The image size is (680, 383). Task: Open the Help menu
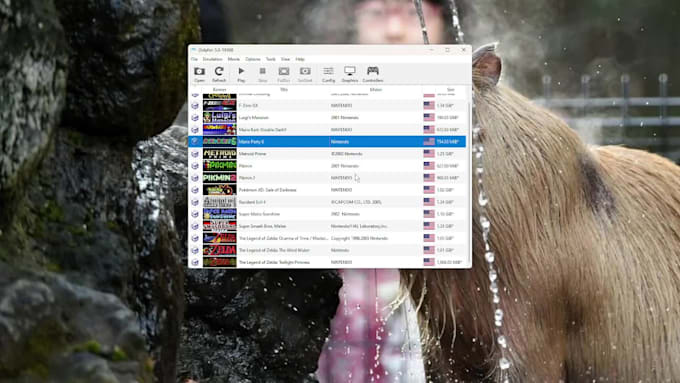pos(300,59)
